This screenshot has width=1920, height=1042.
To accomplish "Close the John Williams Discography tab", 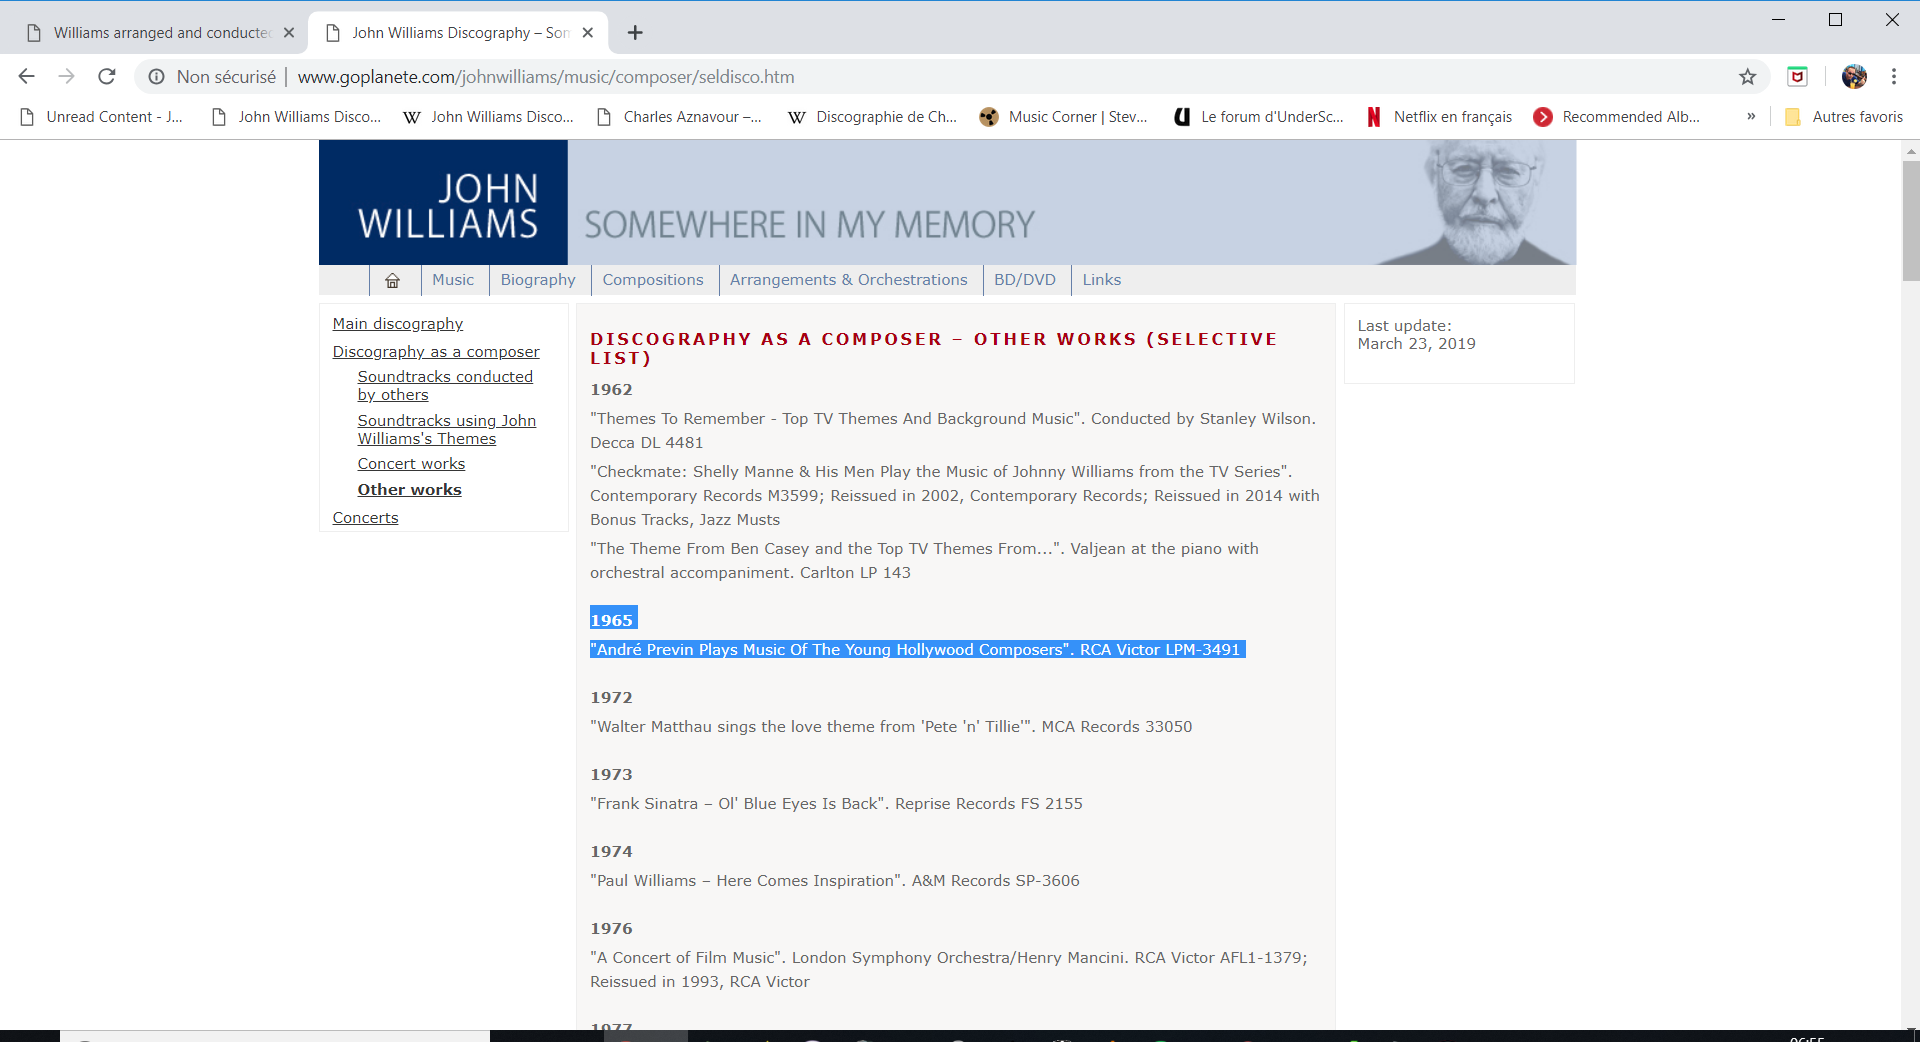I will (x=588, y=33).
